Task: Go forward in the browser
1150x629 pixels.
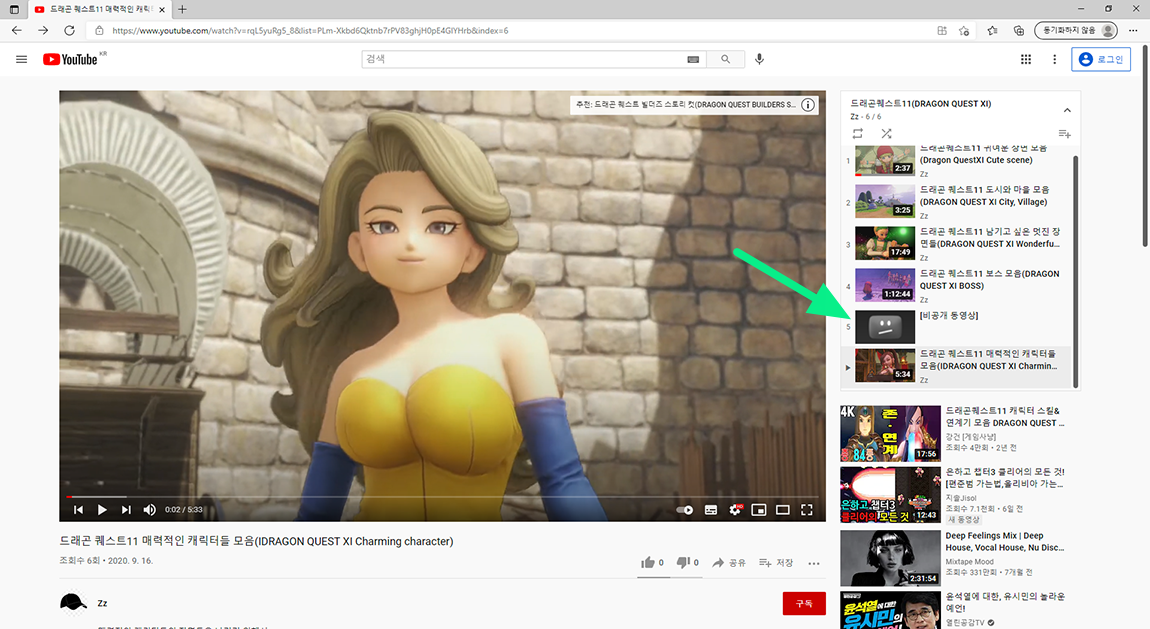Action: coord(43,31)
